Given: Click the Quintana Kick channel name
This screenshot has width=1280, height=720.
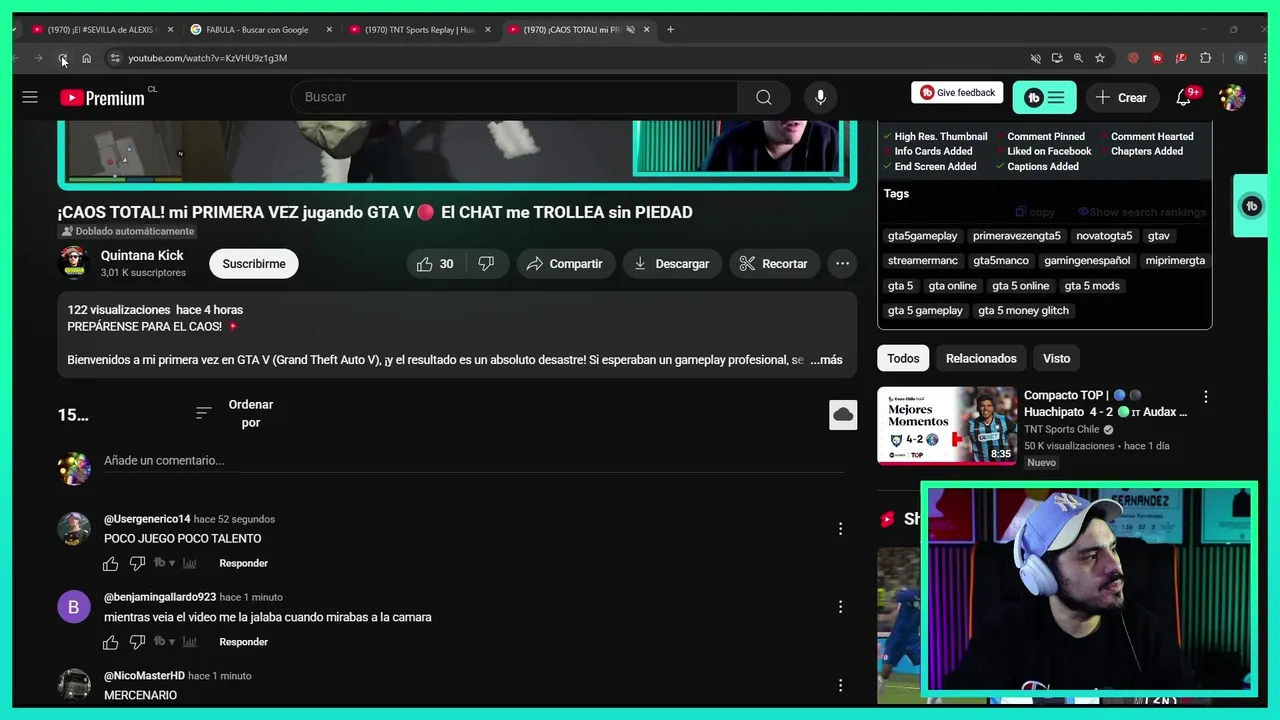Looking at the screenshot, I should (142, 255).
